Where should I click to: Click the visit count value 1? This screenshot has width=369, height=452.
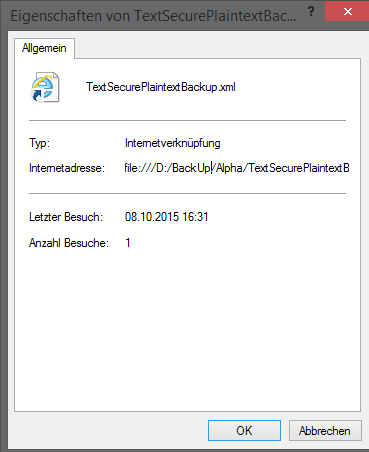click(x=128, y=243)
